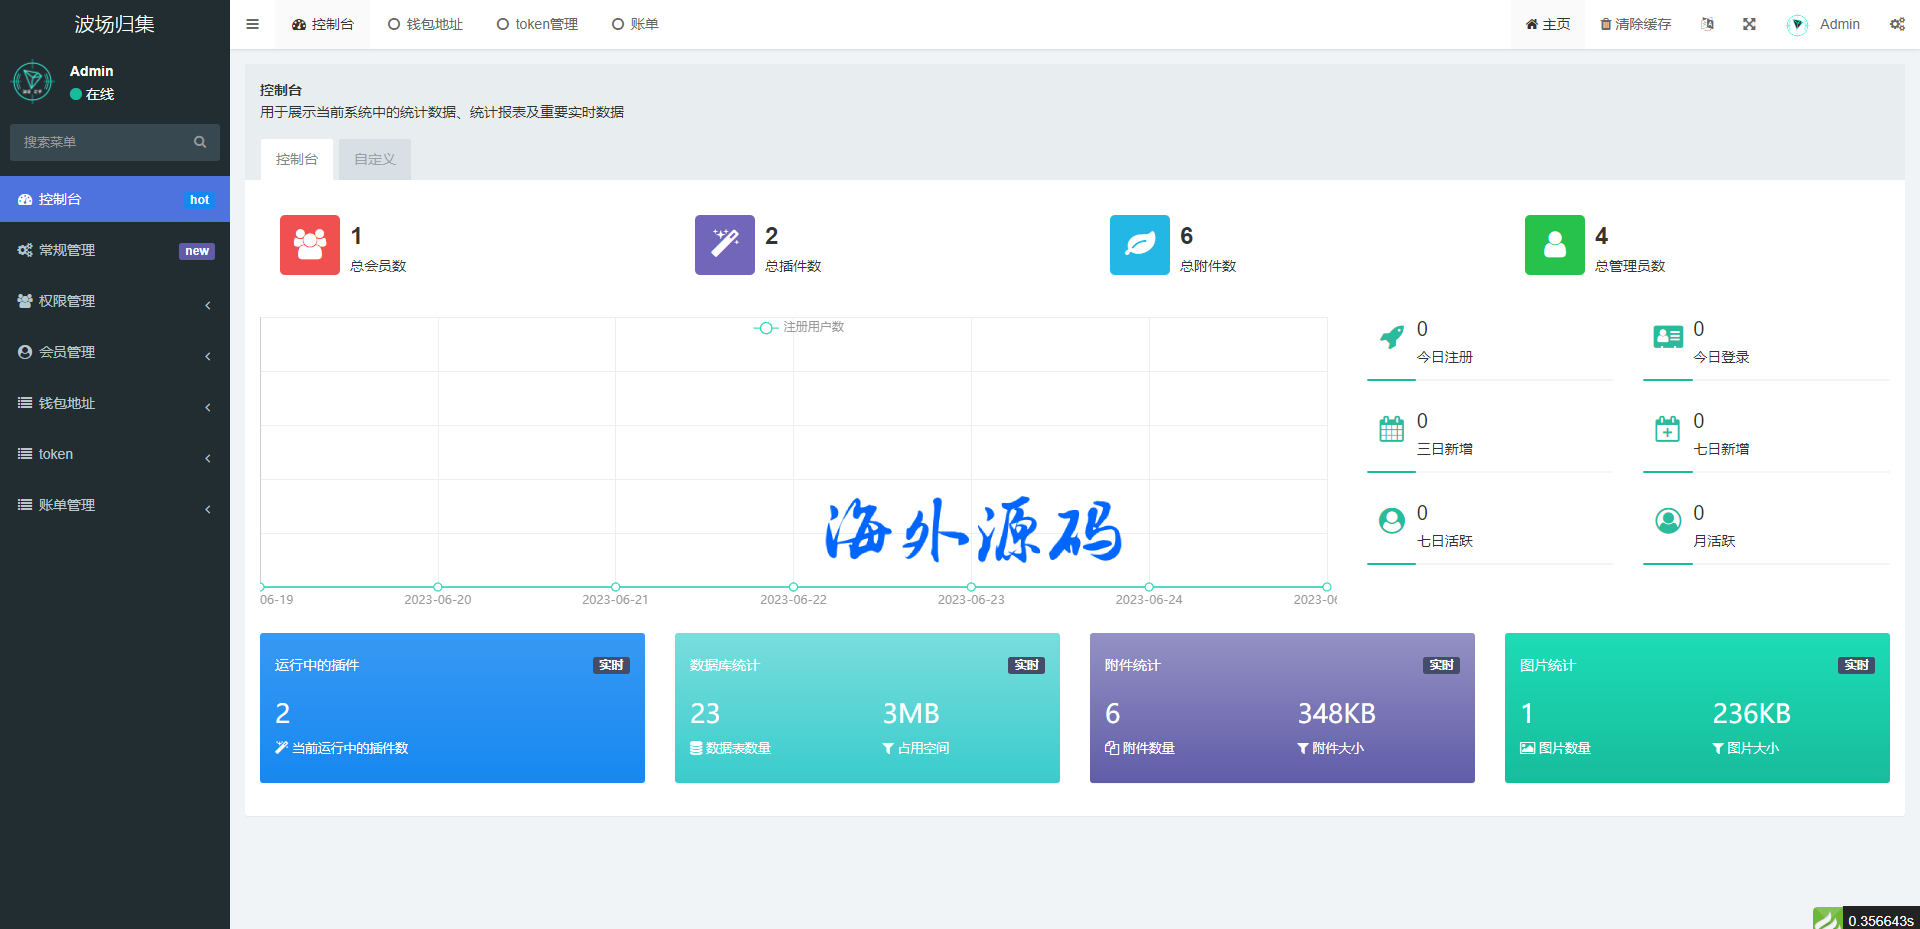
Task: Expand the 会员管理 sidebar menu
Action: (x=115, y=352)
